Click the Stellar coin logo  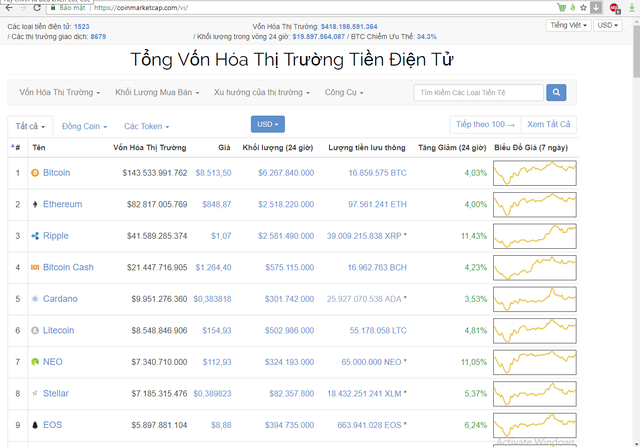tap(35, 393)
